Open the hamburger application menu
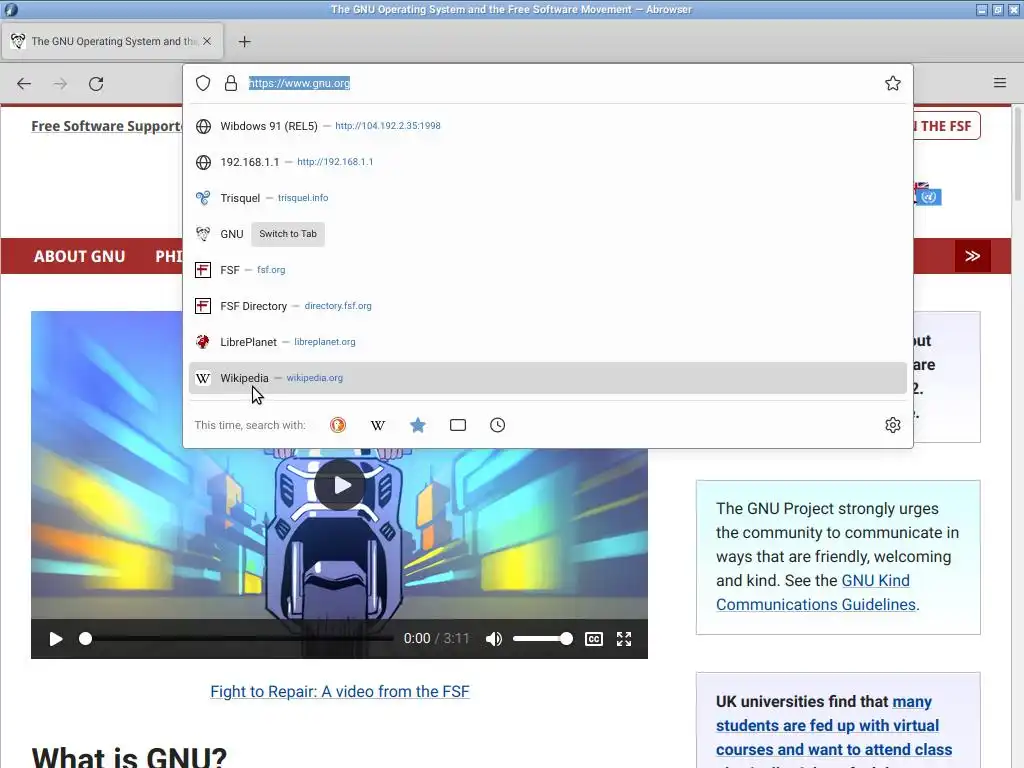The height and width of the screenshot is (768, 1024). click(x=1000, y=82)
